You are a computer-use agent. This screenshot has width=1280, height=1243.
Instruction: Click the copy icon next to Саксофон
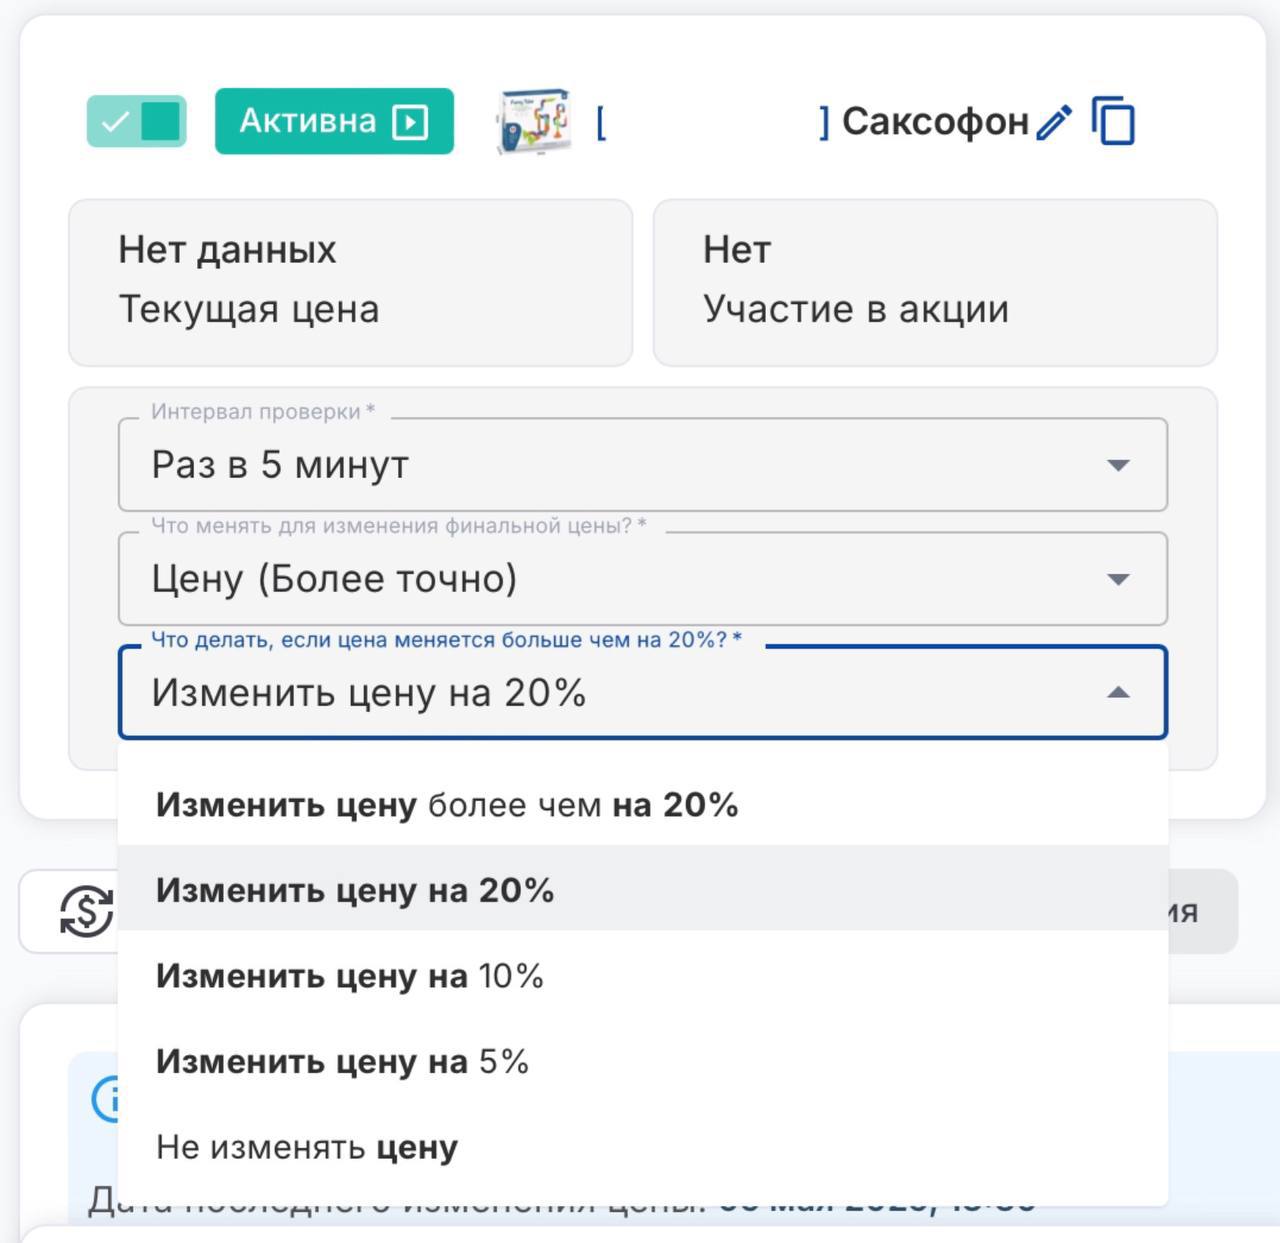[1113, 122]
